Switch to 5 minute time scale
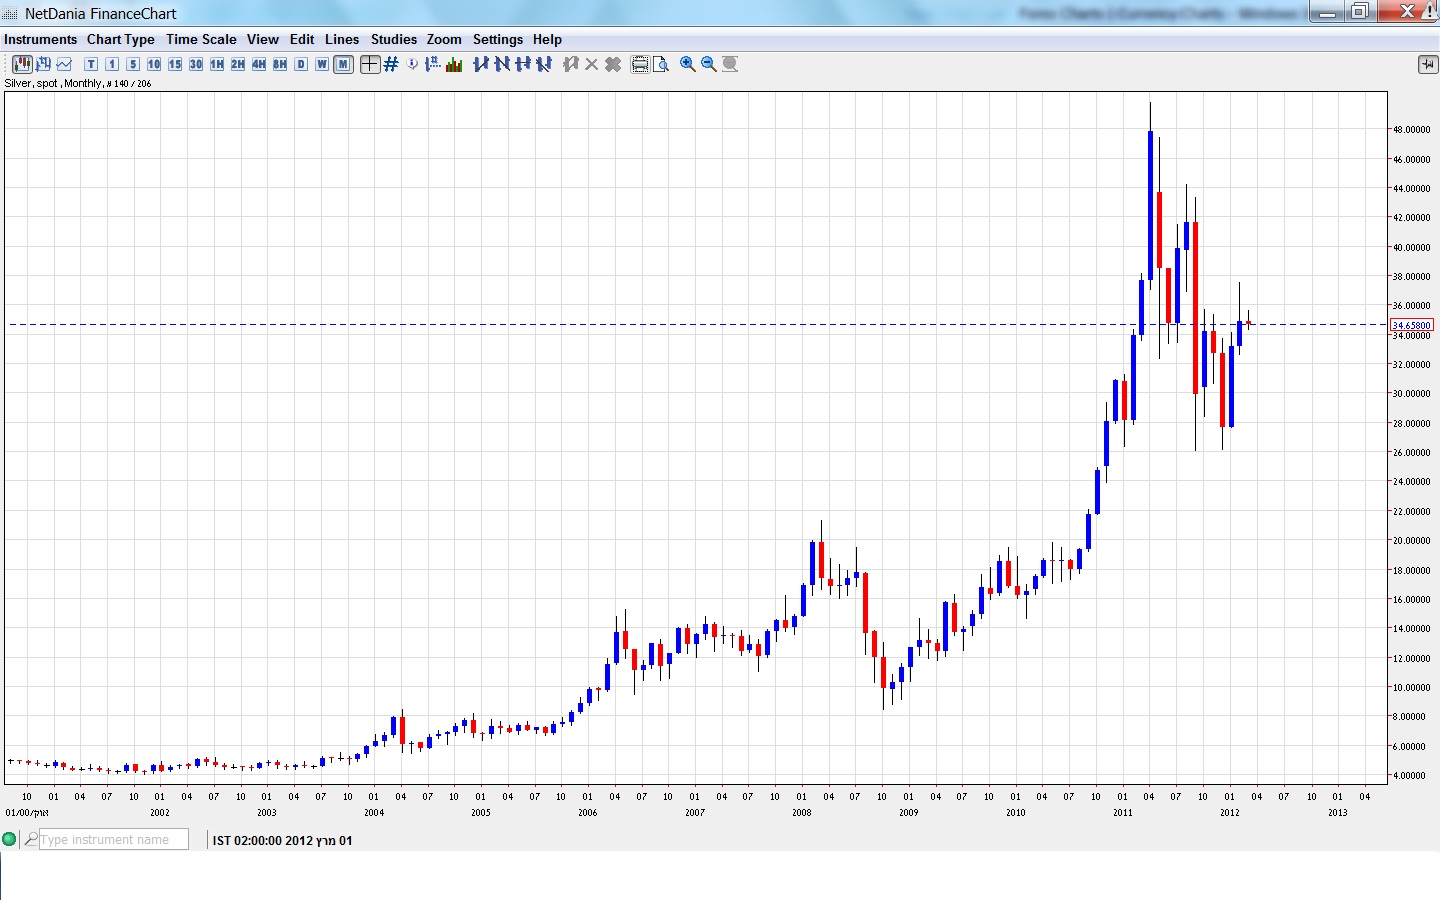The width and height of the screenshot is (1440, 900). click(133, 64)
